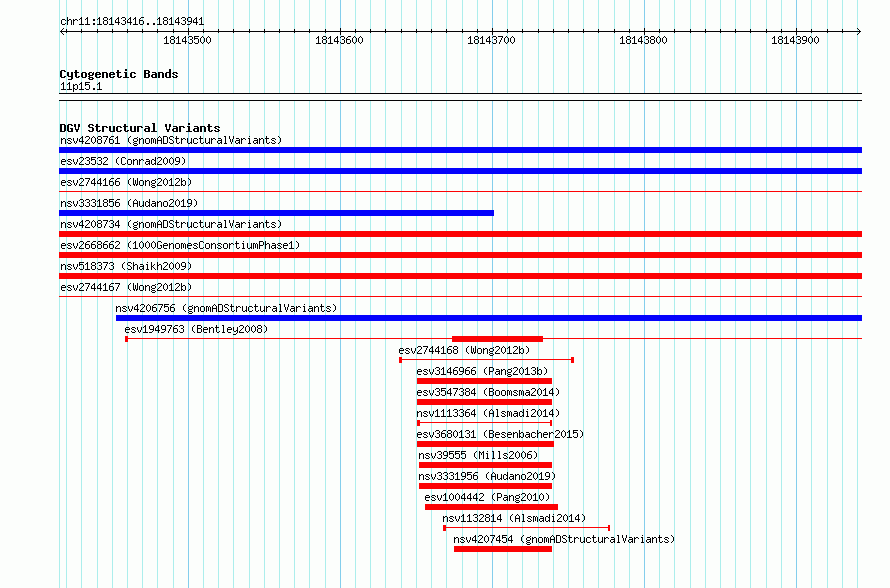The width and height of the screenshot is (890, 588).
Task: Click the nsv4208761 gnomAD variant label
Action: 171,140
